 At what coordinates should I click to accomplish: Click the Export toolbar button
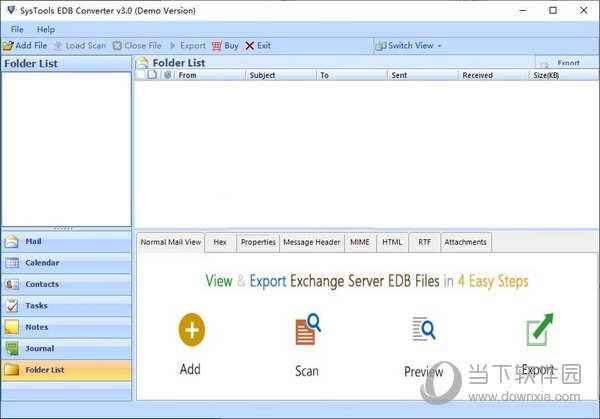[188, 46]
